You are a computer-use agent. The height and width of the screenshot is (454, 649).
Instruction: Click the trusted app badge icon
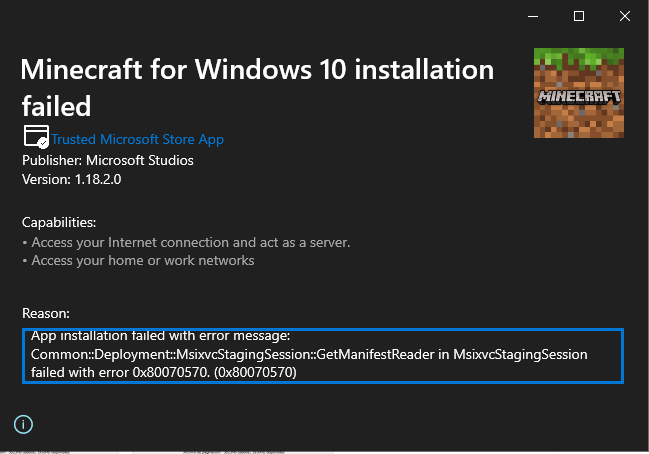(x=36, y=138)
